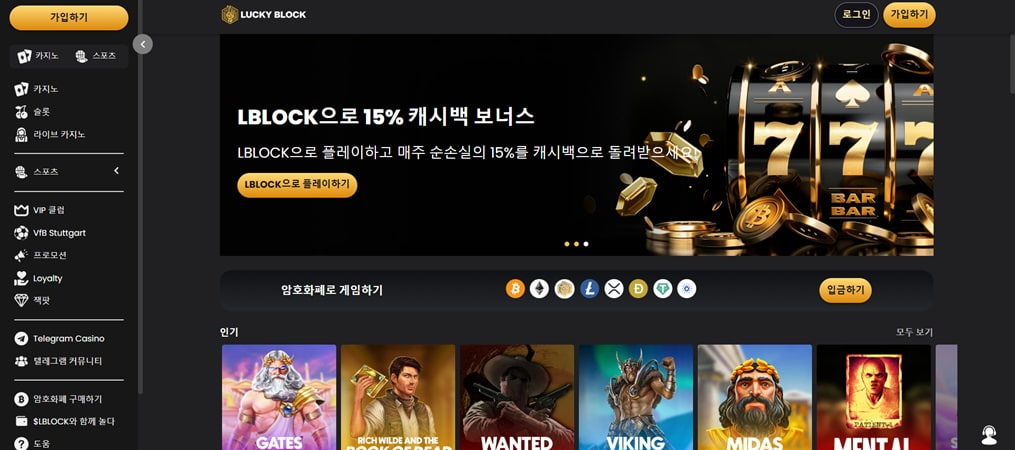Screen dimensions: 1015x450
Task: Collapse the sidebar with arrow button
Action: (x=142, y=44)
